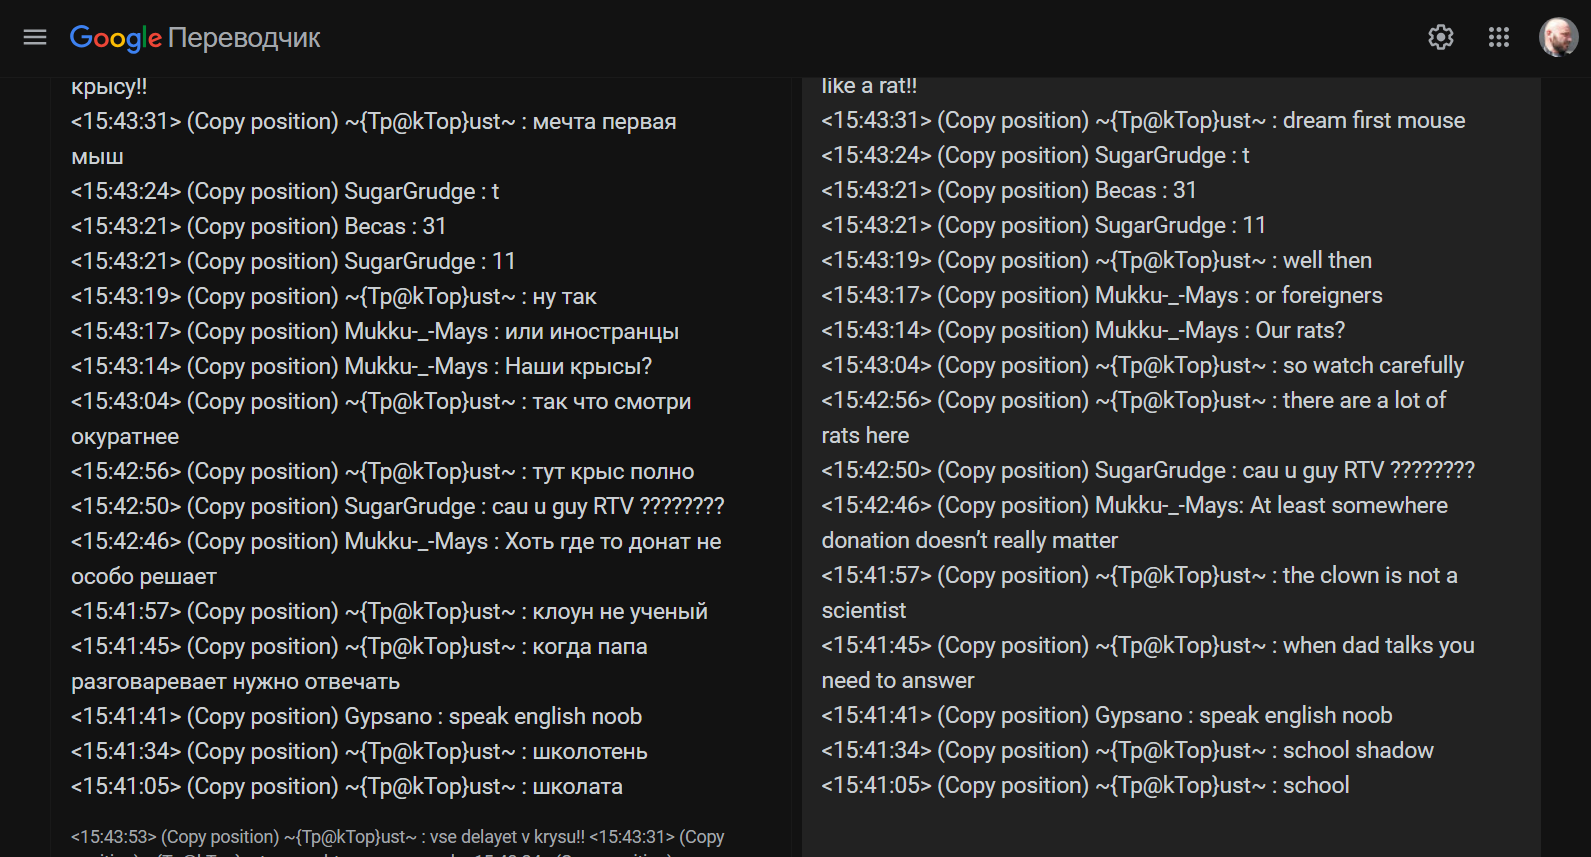Click source line 'тут крыс полно'
The image size is (1591, 857).
point(612,471)
